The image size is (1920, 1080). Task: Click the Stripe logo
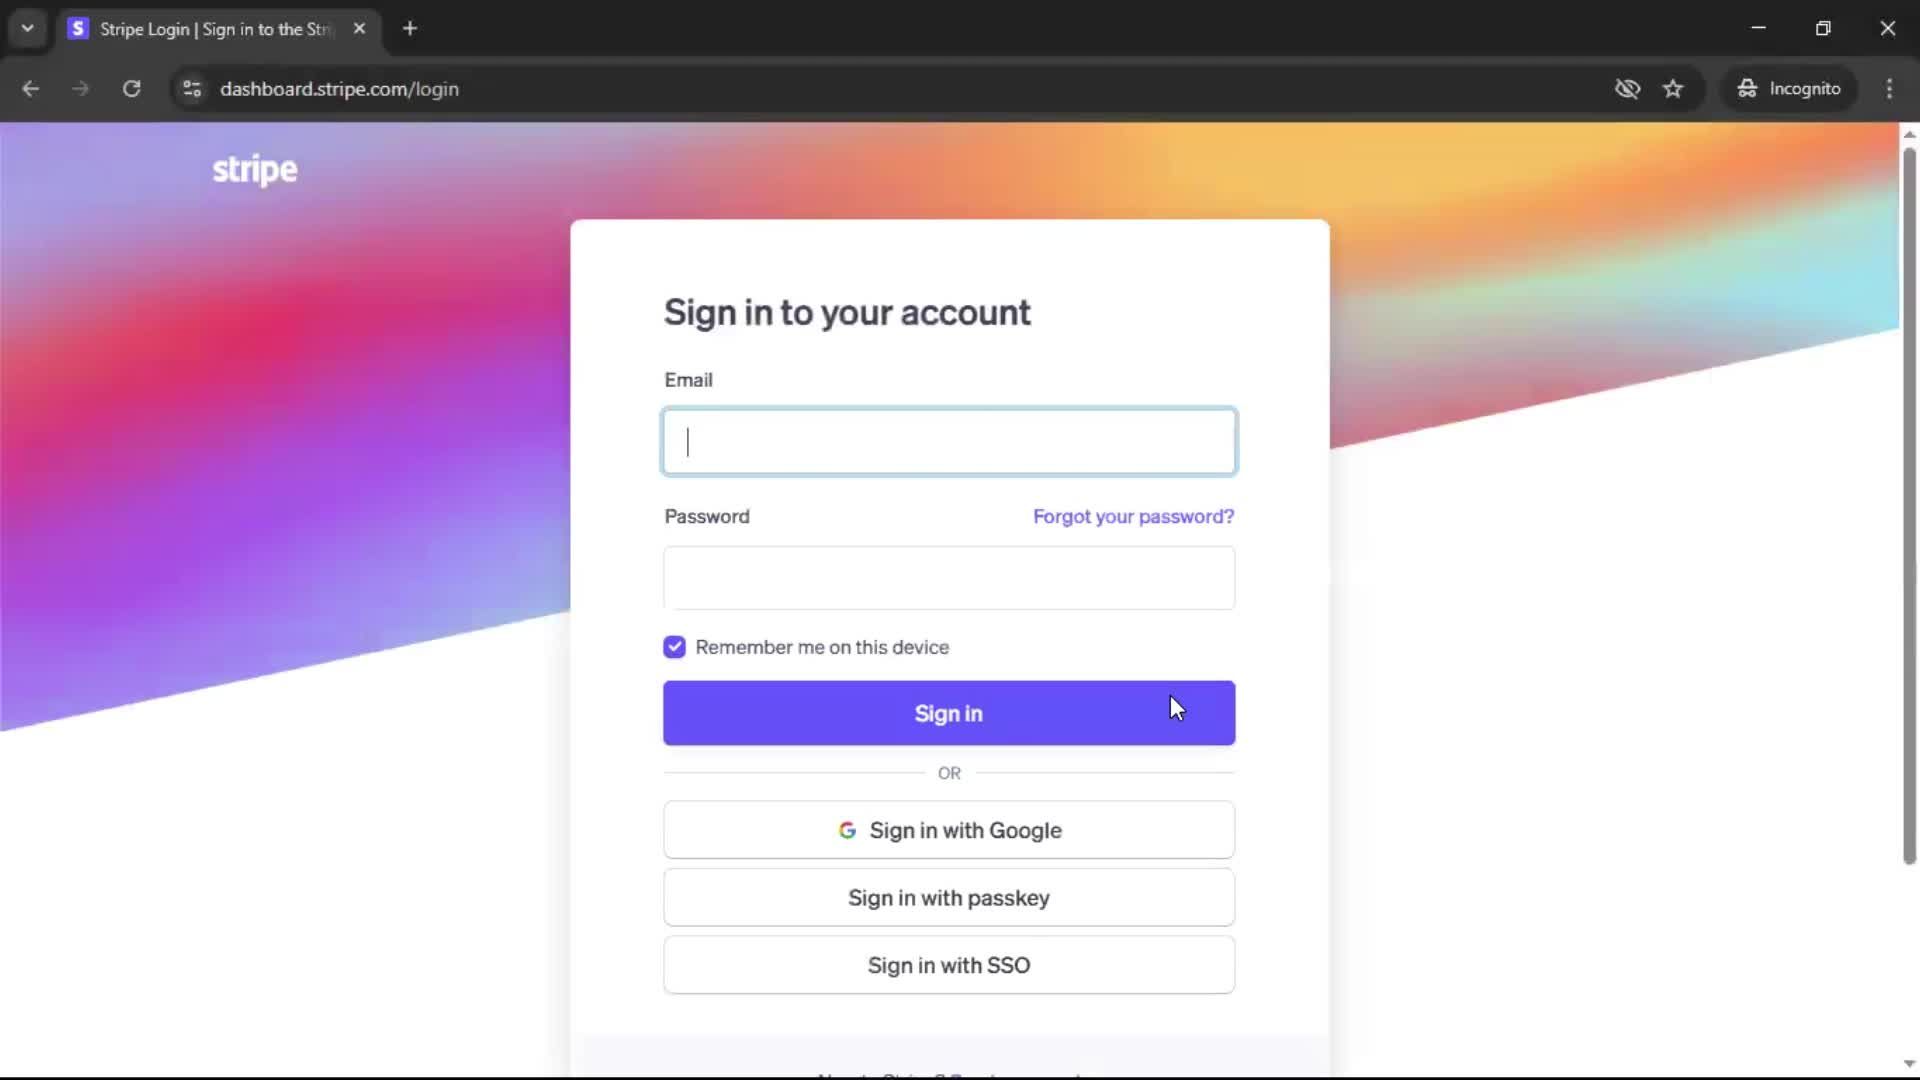click(x=255, y=170)
